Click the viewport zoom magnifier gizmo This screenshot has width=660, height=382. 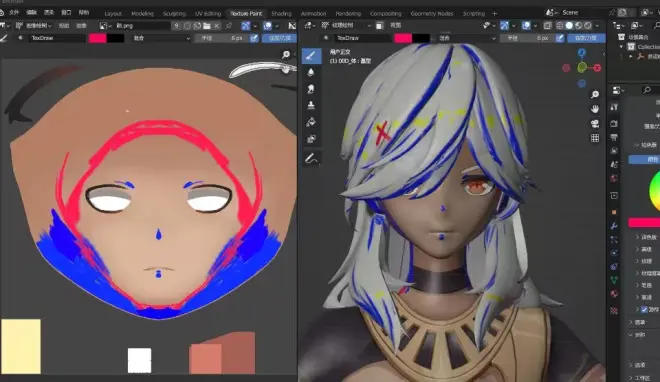[595, 94]
